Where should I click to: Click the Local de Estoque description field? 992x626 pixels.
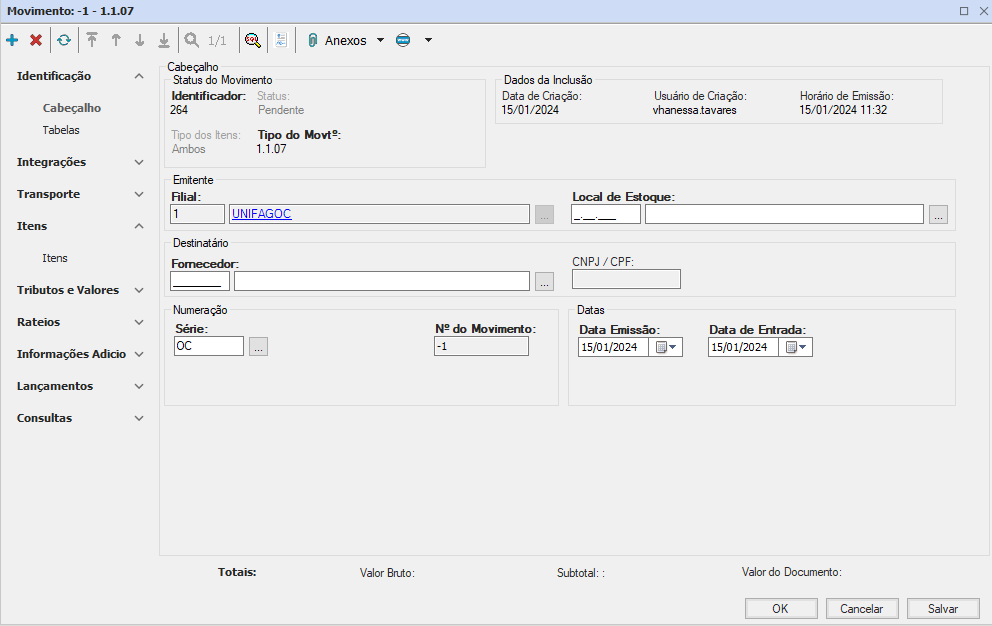[x=783, y=214]
